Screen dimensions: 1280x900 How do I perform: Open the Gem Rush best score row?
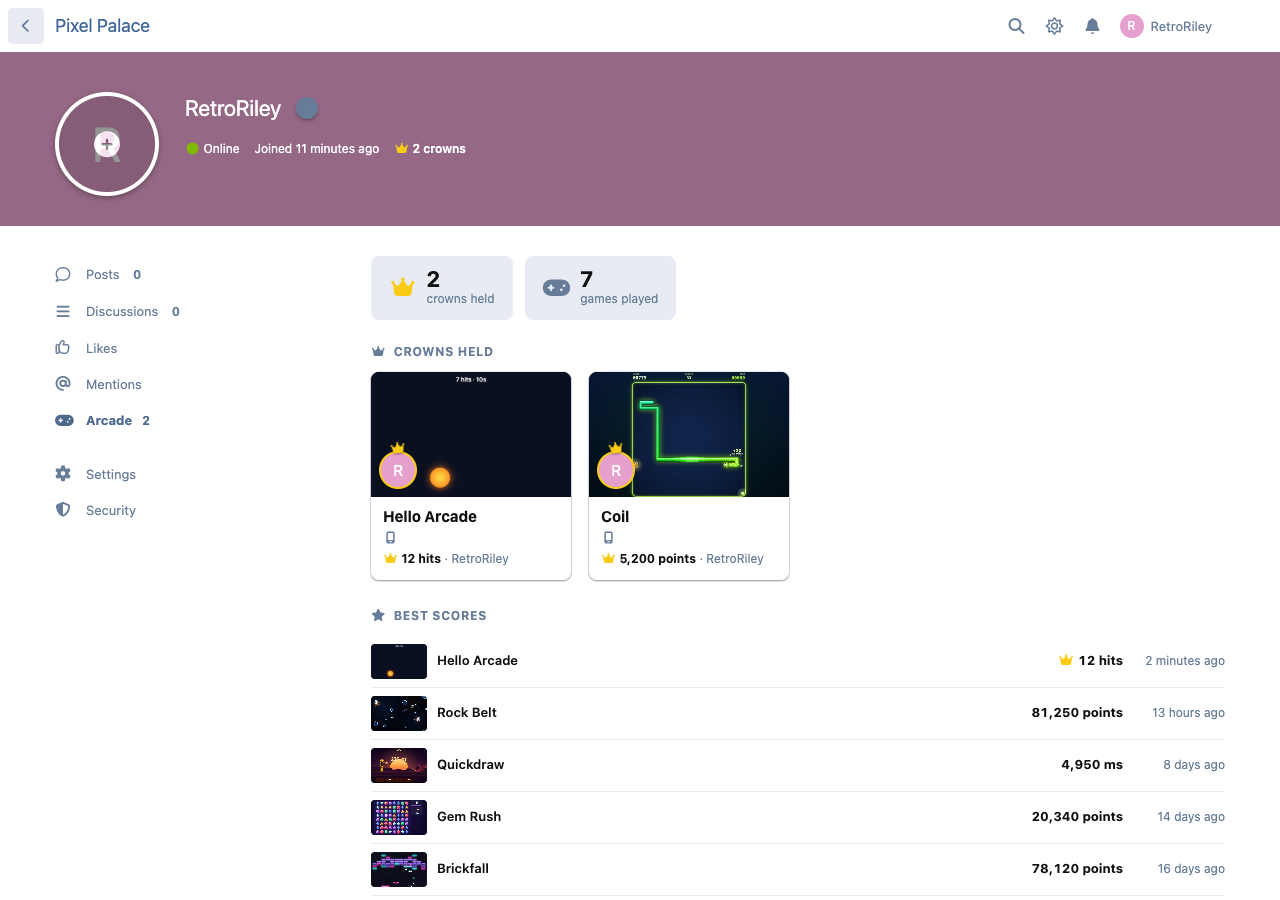tap(798, 817)
